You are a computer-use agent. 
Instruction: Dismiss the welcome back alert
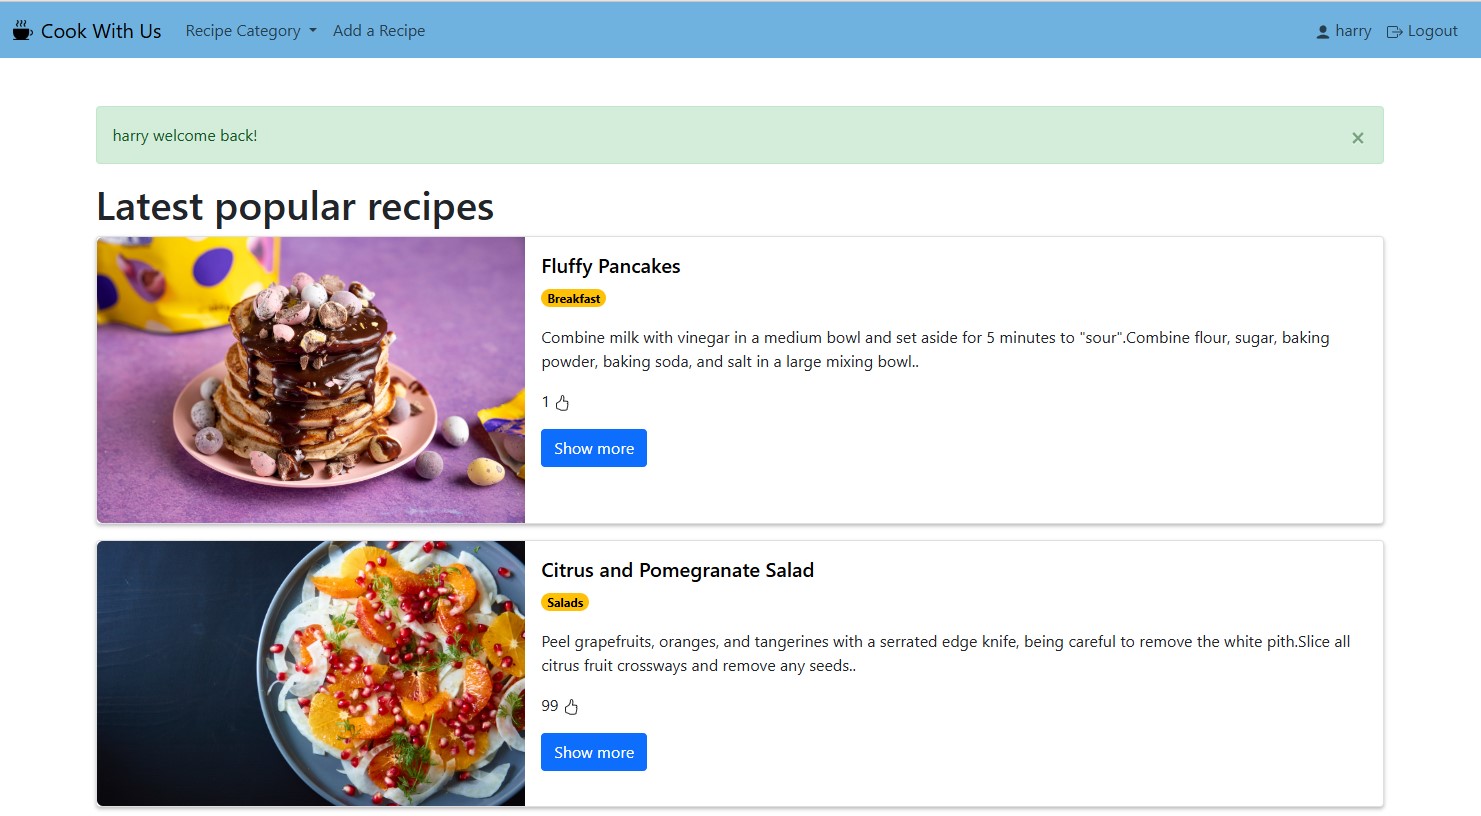click(x=1357, y=138)
